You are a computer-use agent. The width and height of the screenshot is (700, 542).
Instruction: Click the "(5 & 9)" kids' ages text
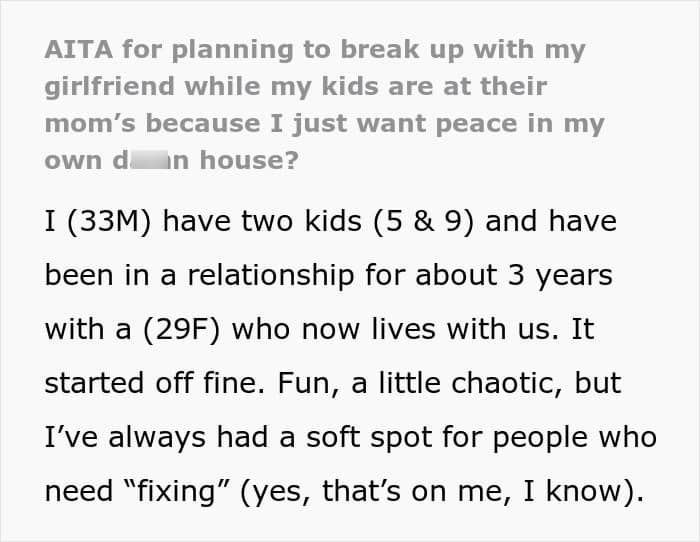tap(423, 221)
